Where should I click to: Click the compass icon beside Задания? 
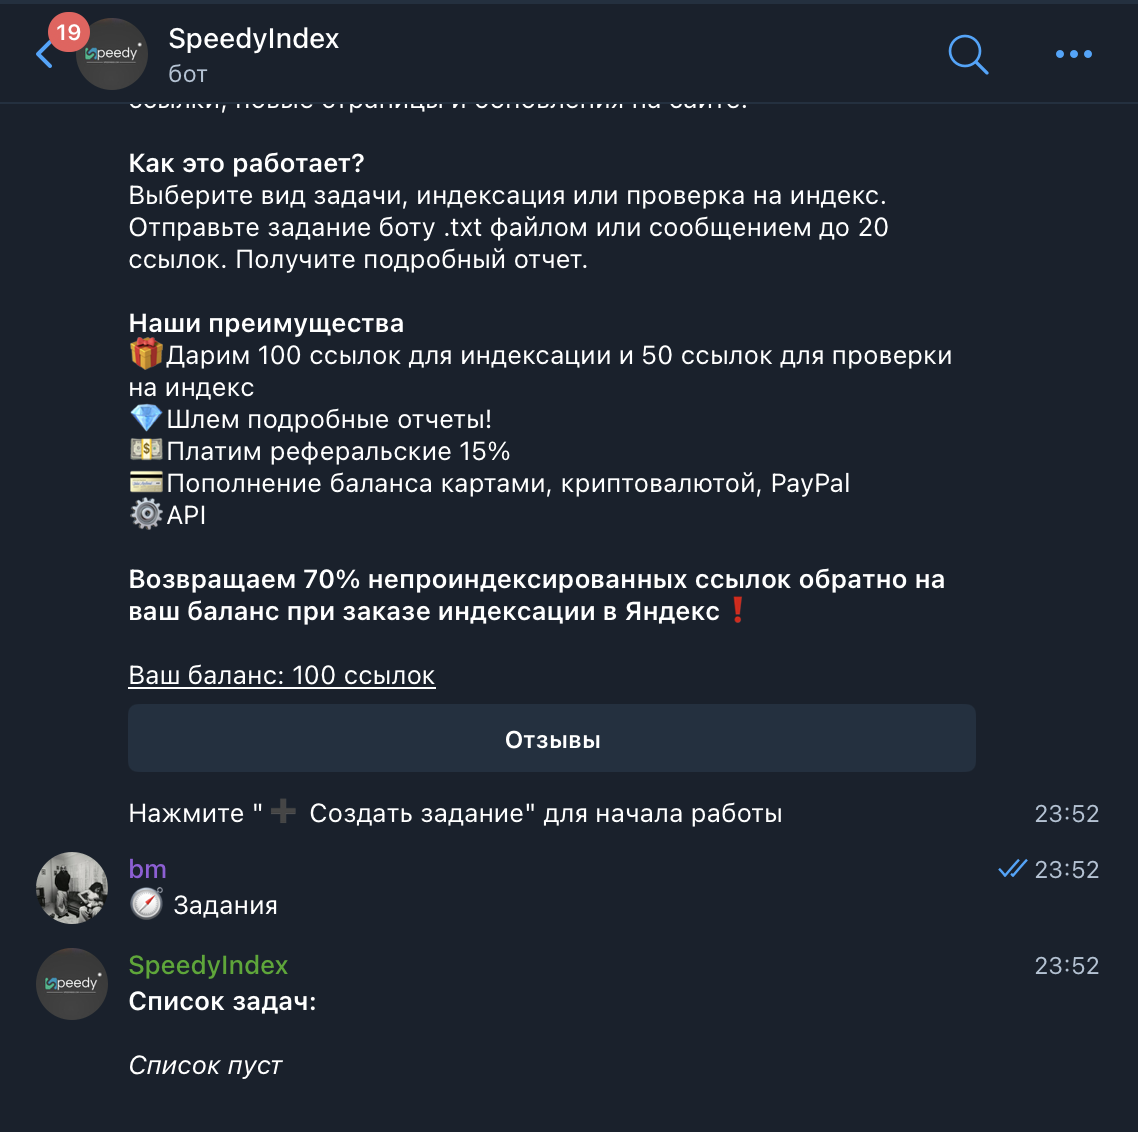pyautogui.click(x=146, y=904)
